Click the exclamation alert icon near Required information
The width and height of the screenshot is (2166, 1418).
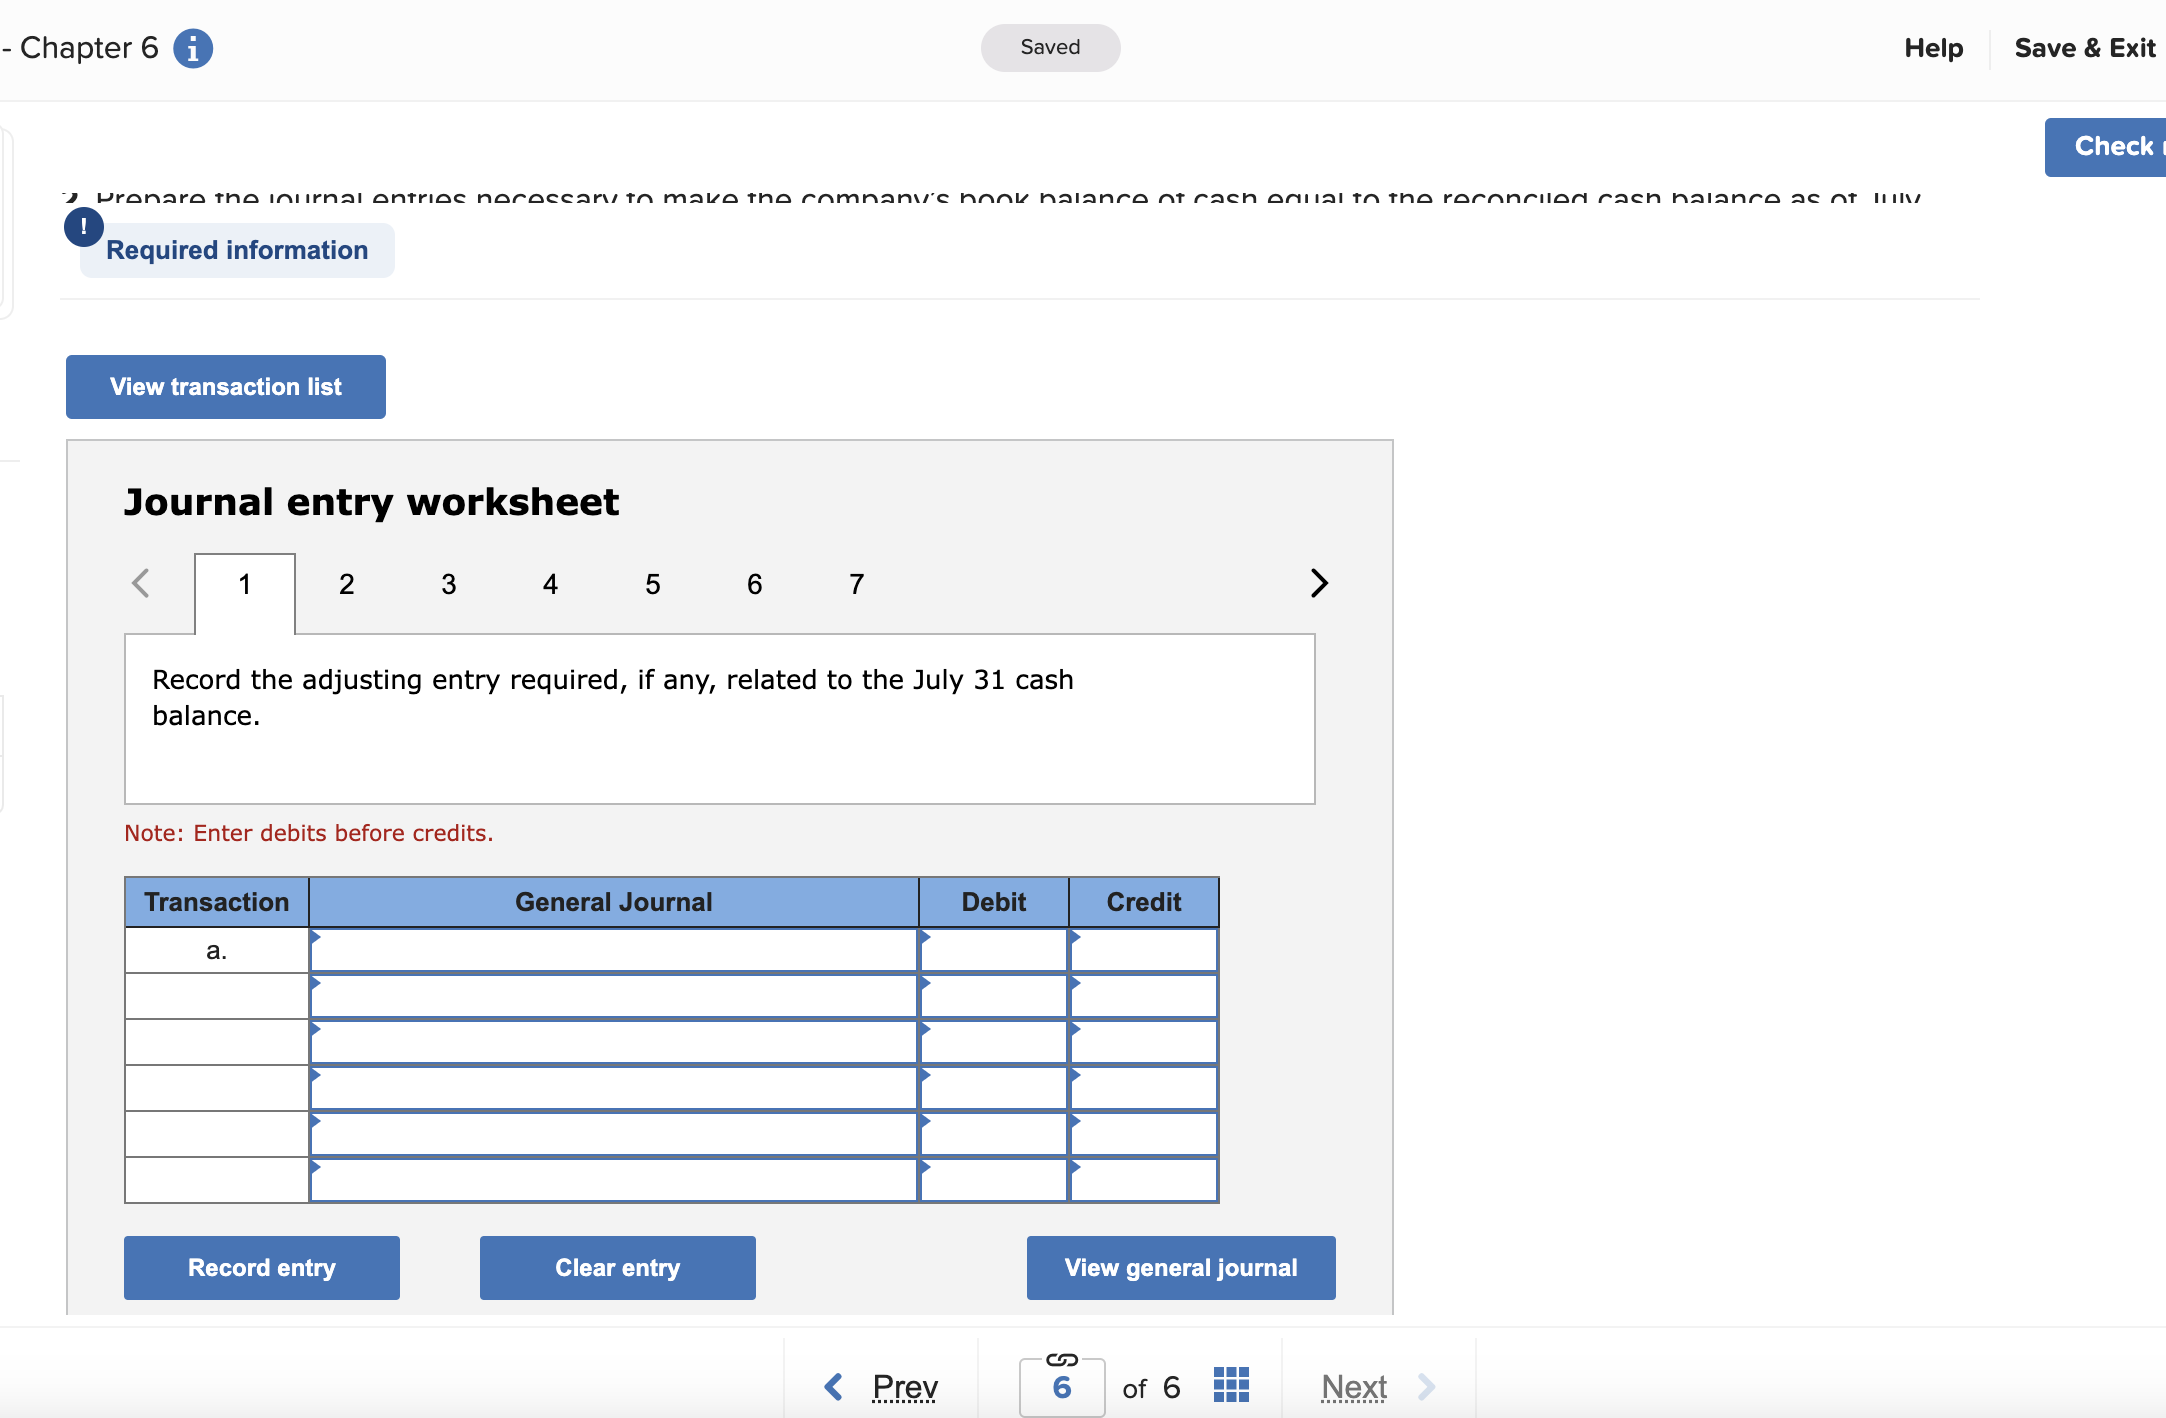[84, 227]
